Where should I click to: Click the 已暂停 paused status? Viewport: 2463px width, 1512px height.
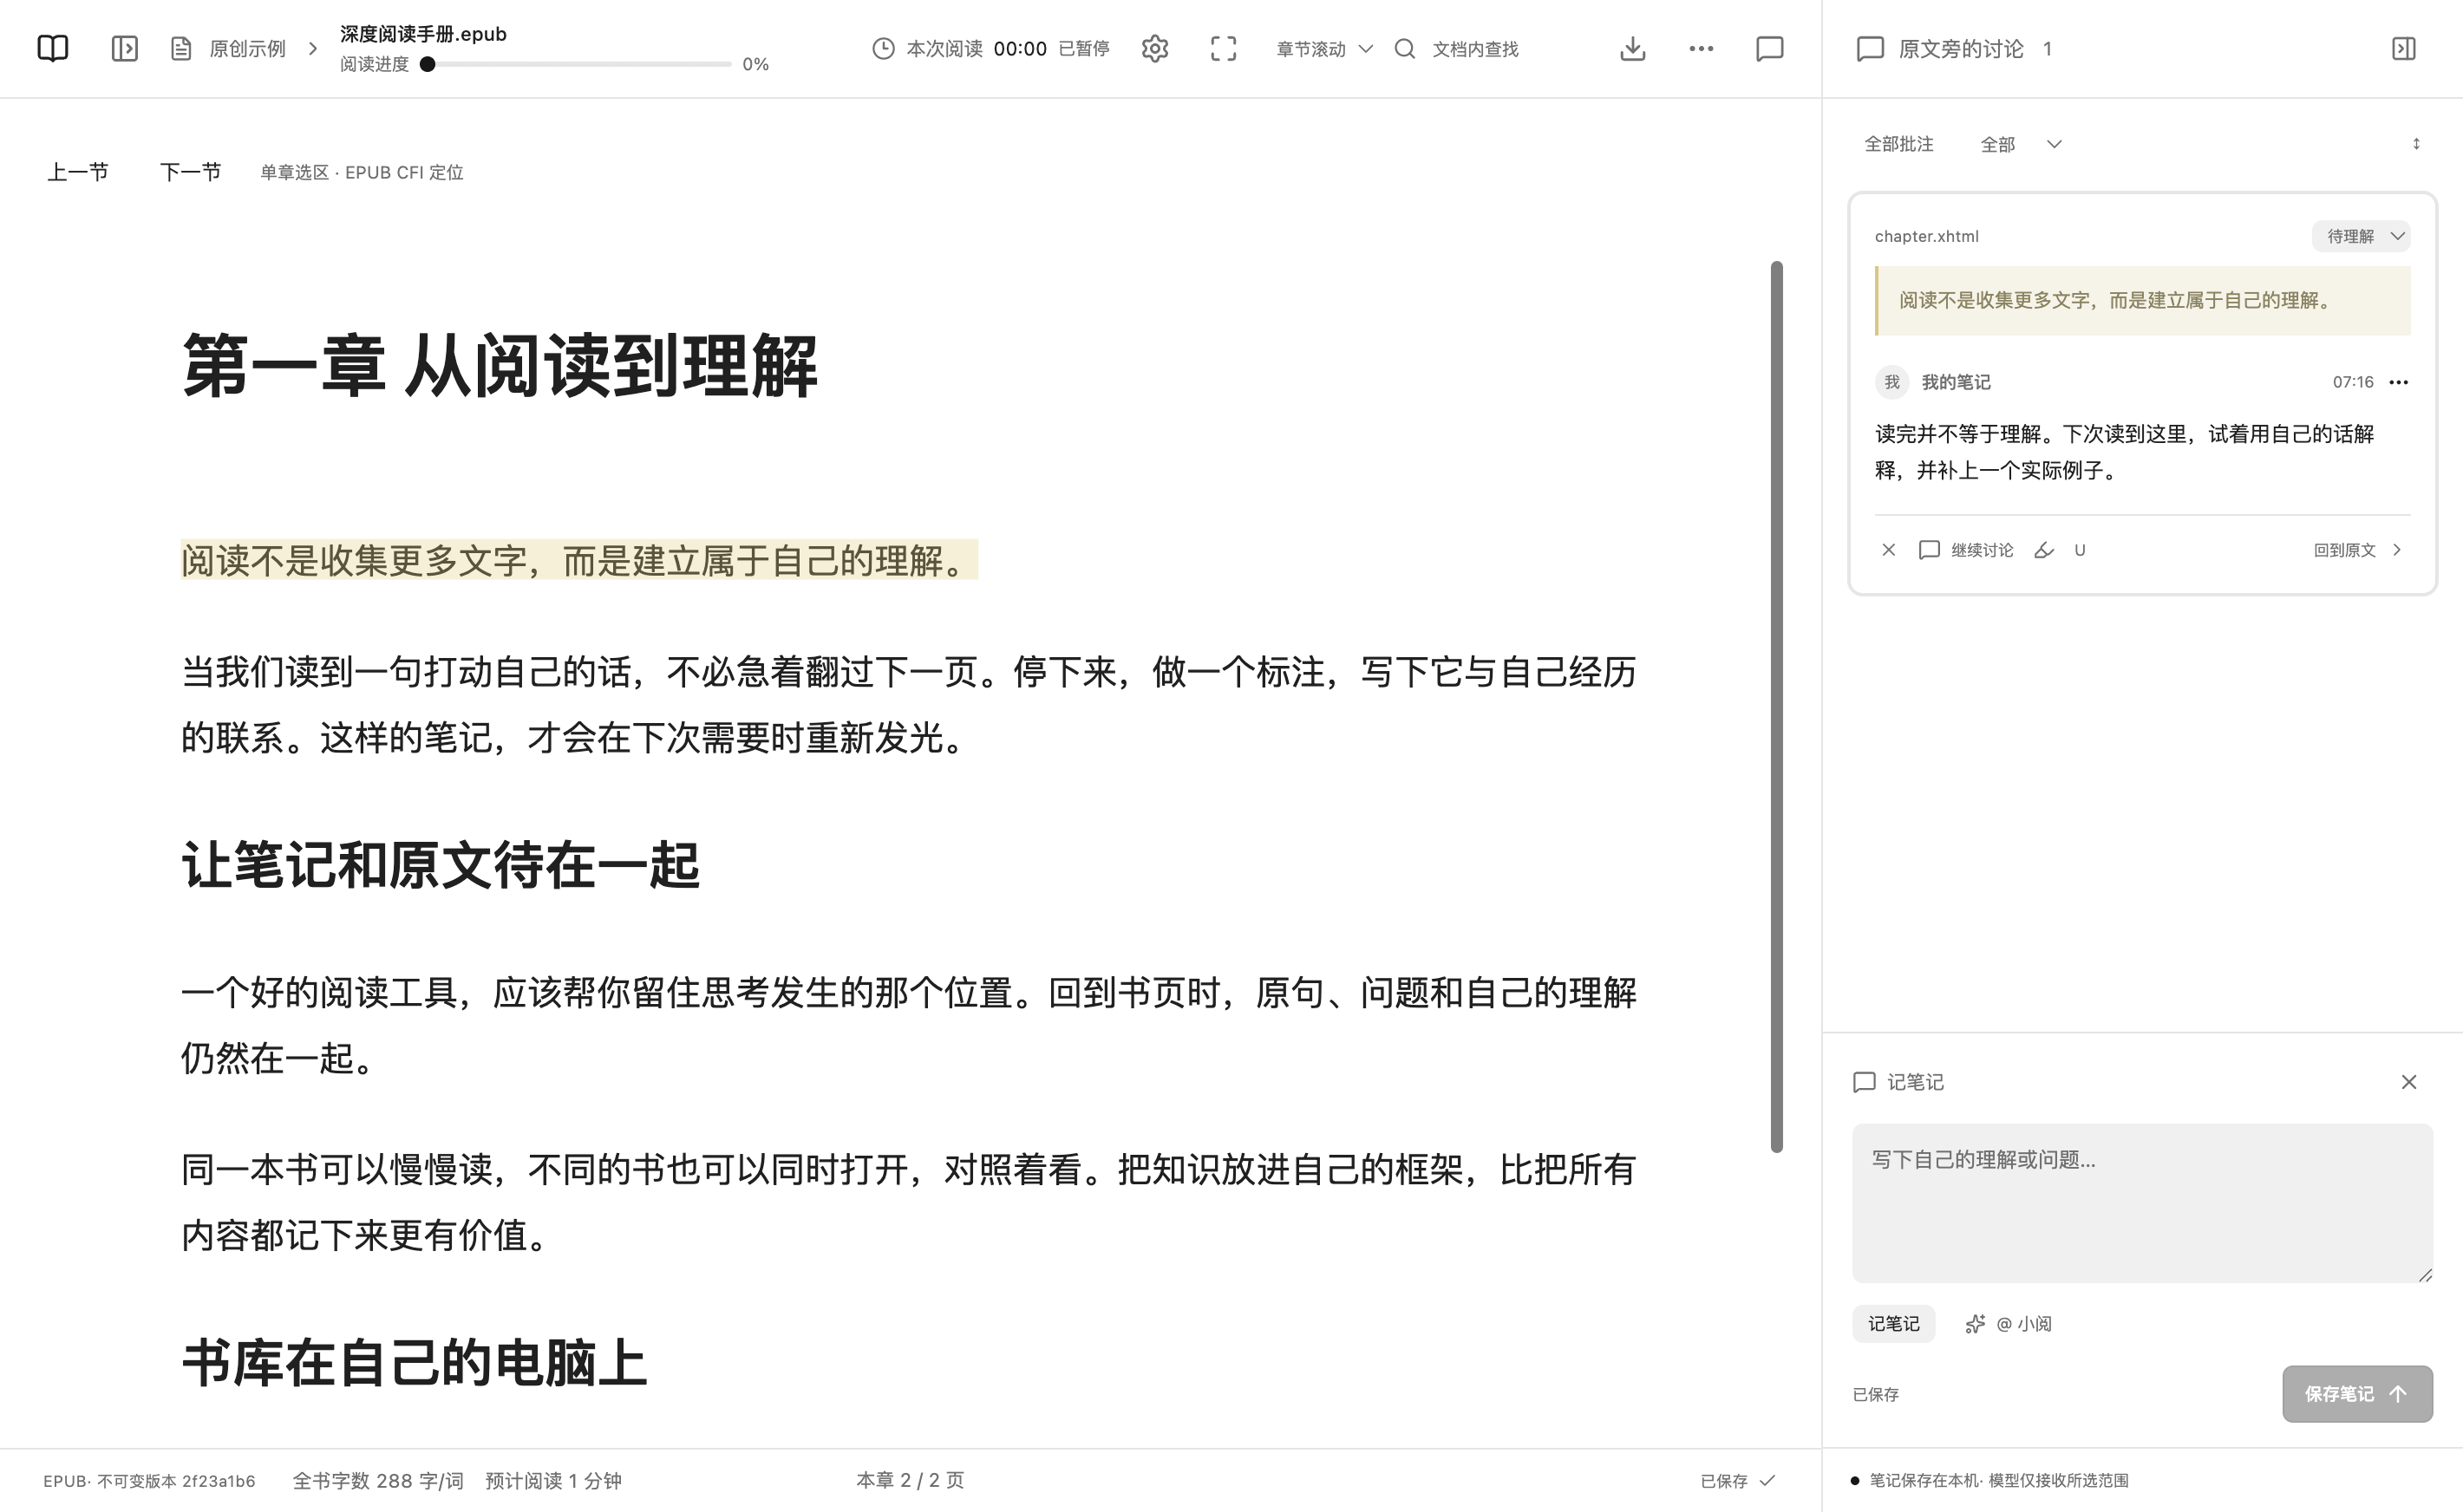point(1084,48)
